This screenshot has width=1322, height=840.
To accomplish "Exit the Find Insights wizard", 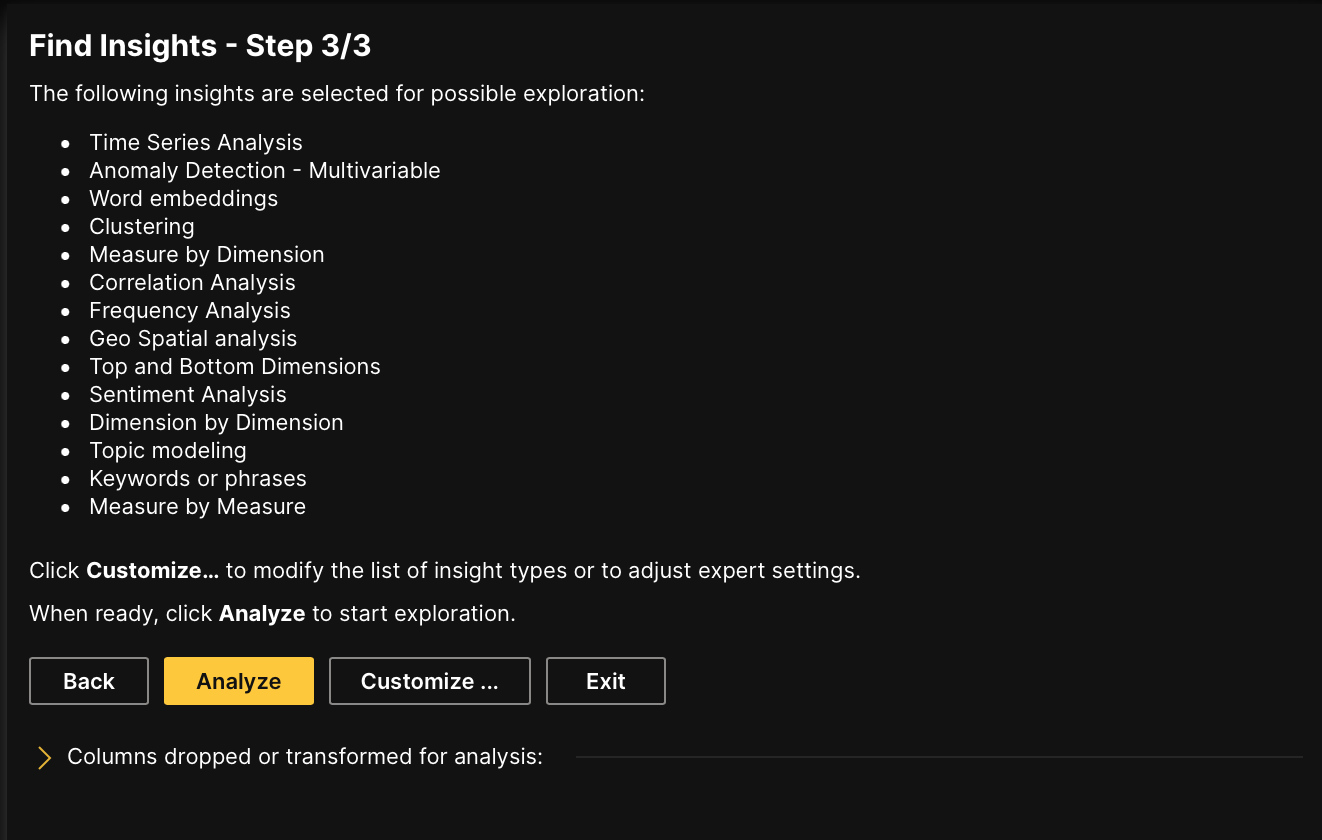I will [606, 681].
